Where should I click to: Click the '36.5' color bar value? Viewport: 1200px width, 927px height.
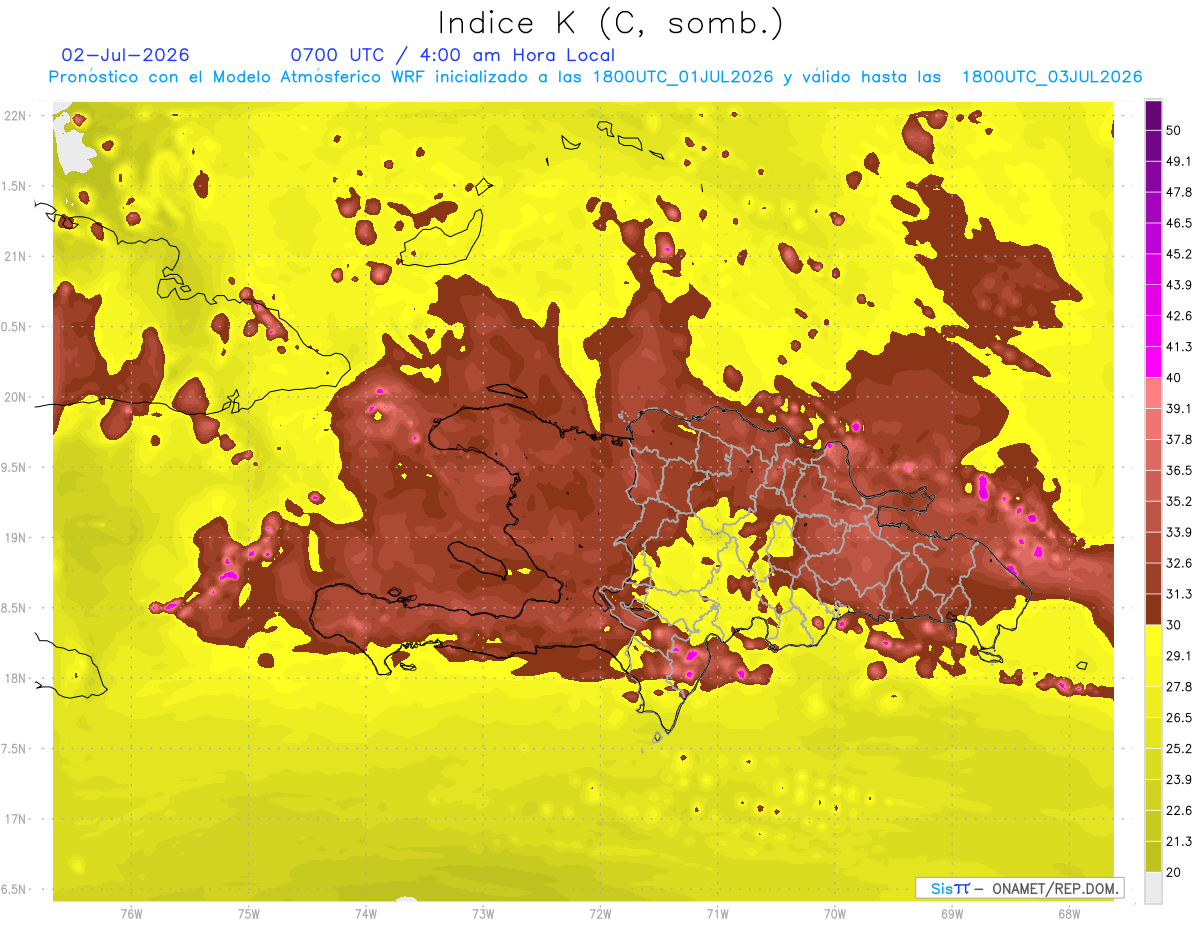pos(1178,470)
